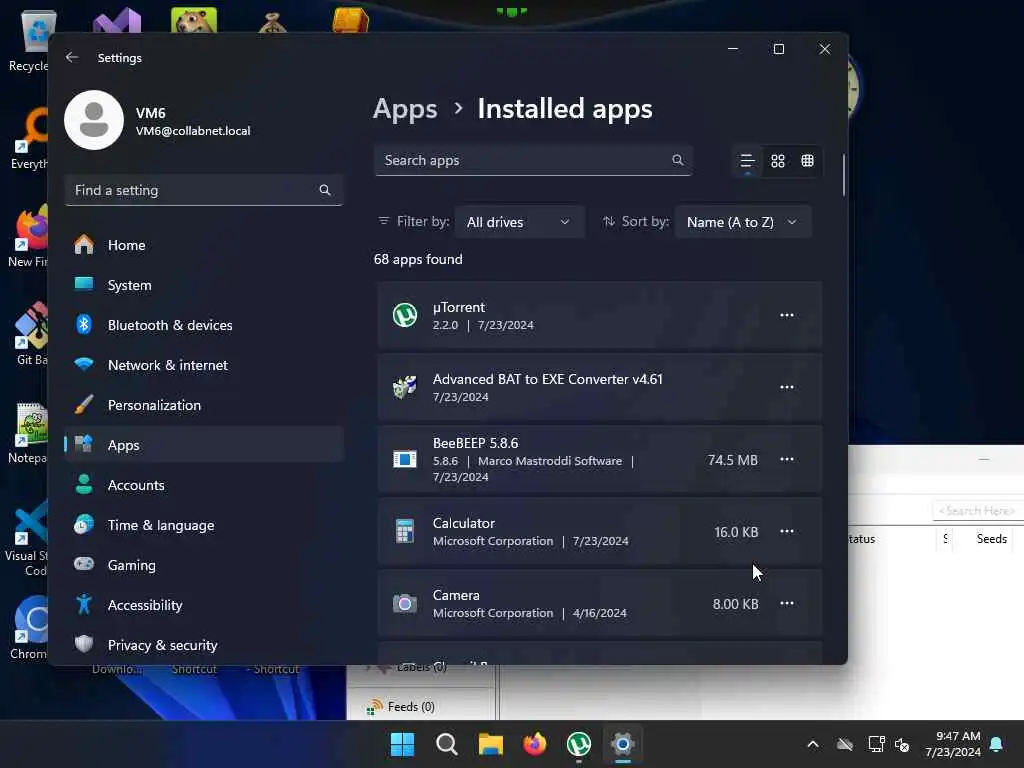Click the Apps breadcrumb link

click(x=405, y=109)
